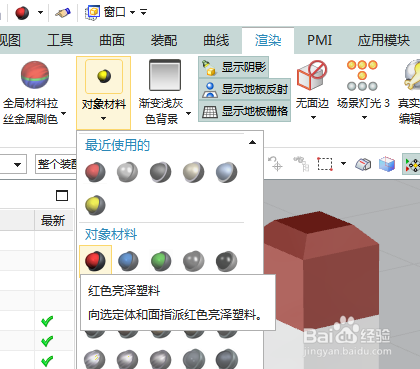Screen dimensions: 420x369
Task: Apply 红色亮泽塑料 red glossy plastic material
Action: point(95,261)
